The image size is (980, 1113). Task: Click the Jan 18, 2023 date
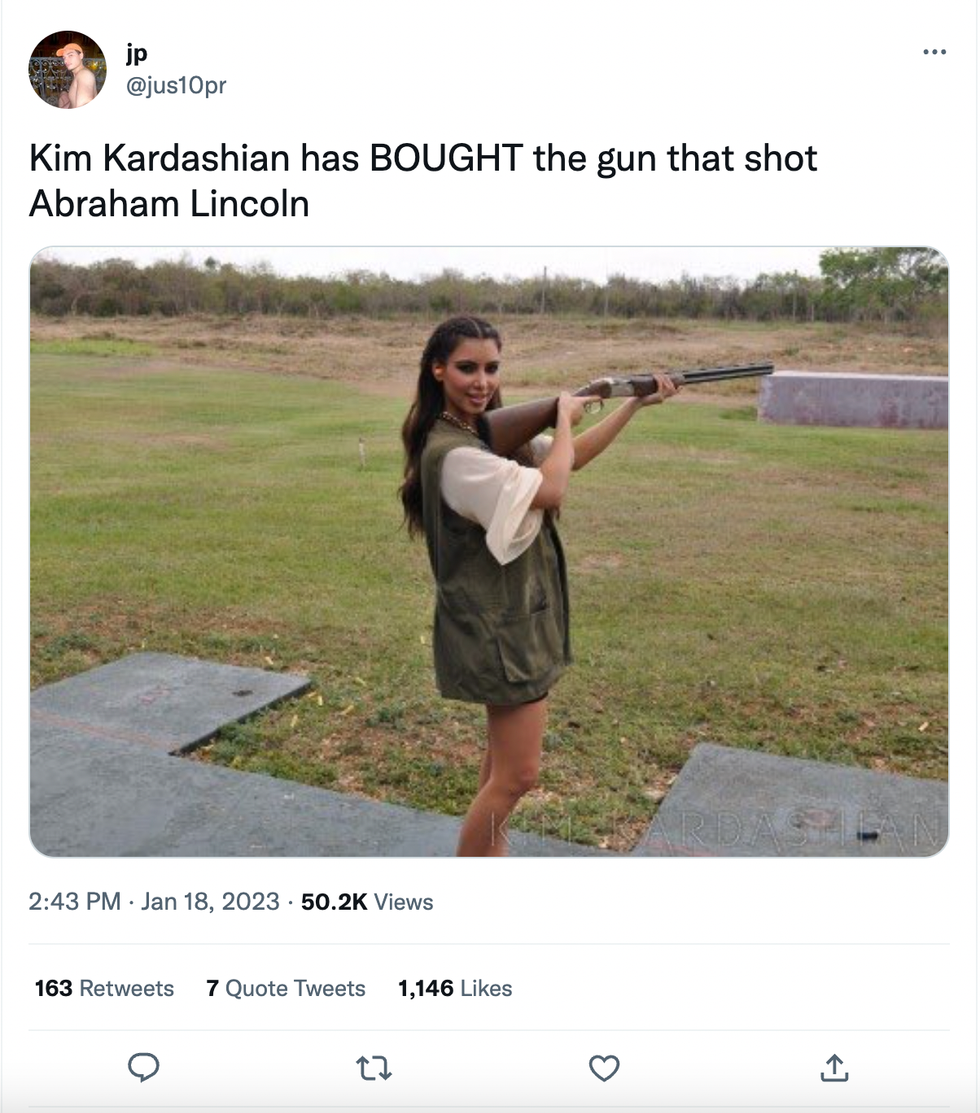click(x=210, y=901)
